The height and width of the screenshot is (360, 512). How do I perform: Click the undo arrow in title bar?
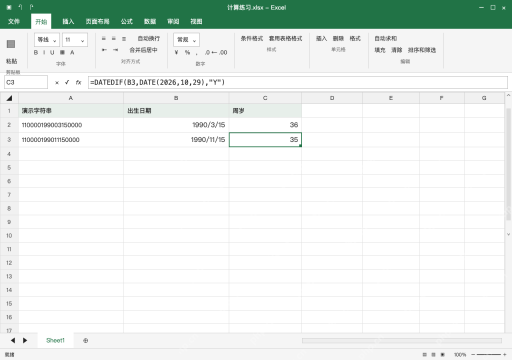[20, 7]
